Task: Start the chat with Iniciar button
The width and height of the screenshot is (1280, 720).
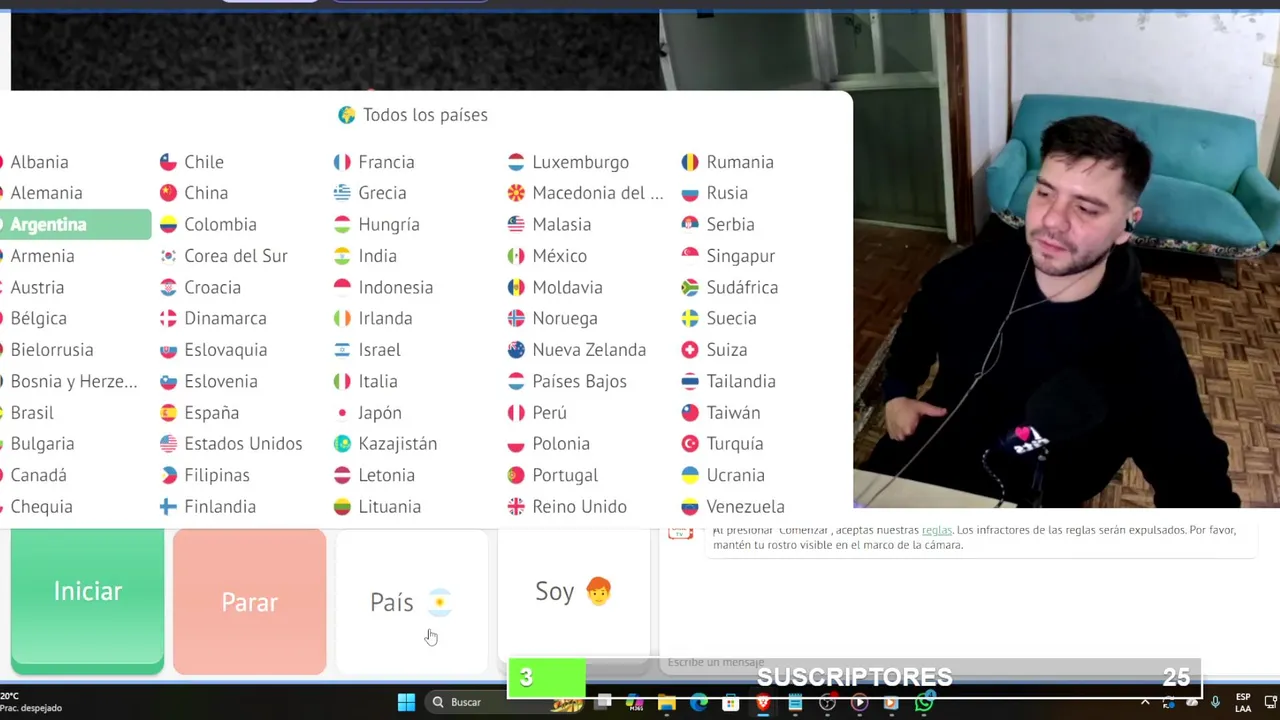Action: 87,600
